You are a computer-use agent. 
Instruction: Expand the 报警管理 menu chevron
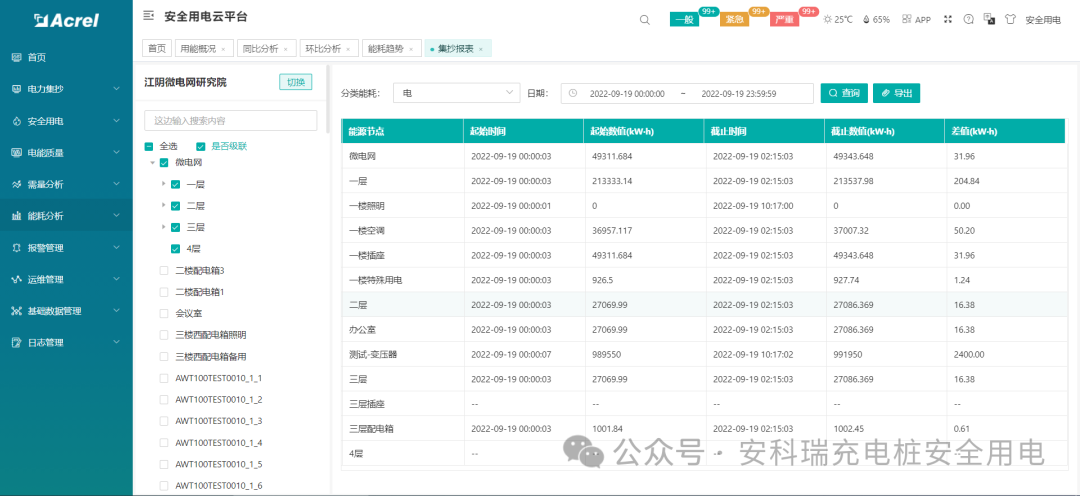pyautogui.click(x=116, y=247)
